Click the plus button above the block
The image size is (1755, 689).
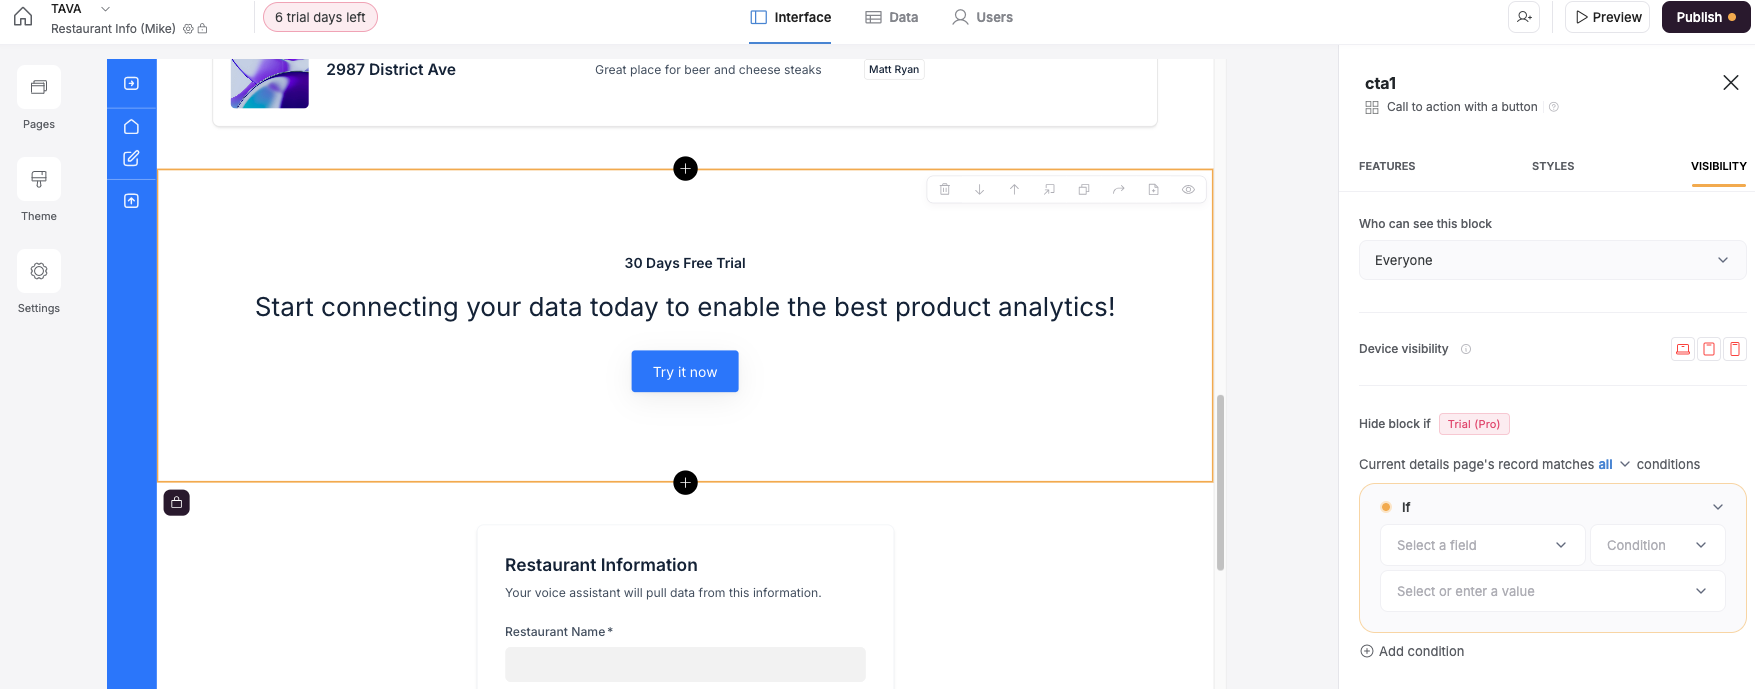[685, 168]
